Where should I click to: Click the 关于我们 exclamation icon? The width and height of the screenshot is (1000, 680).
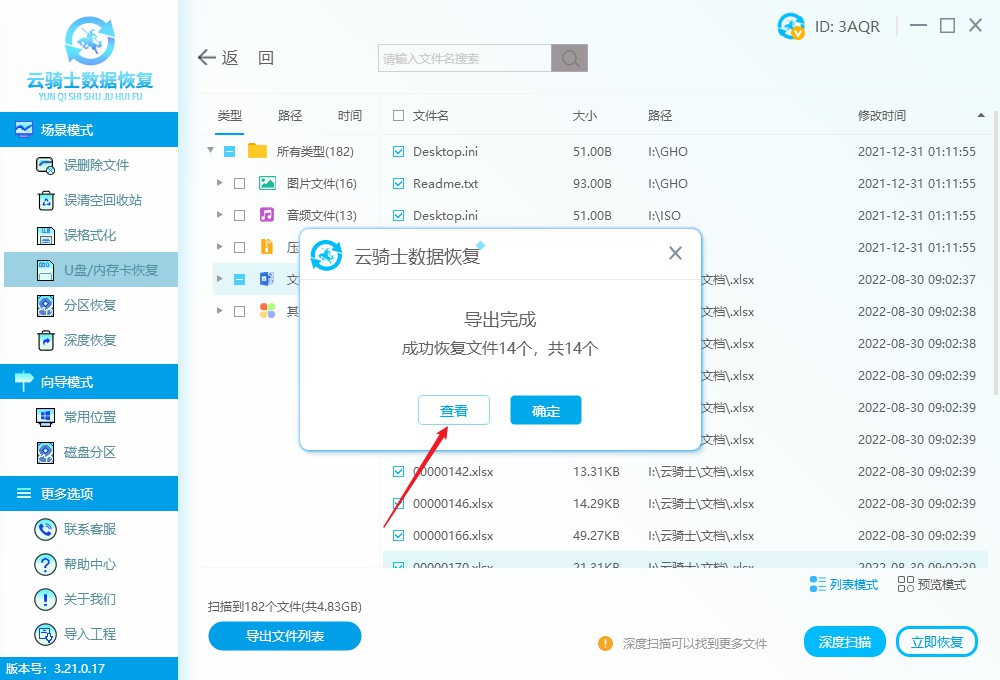45,599
